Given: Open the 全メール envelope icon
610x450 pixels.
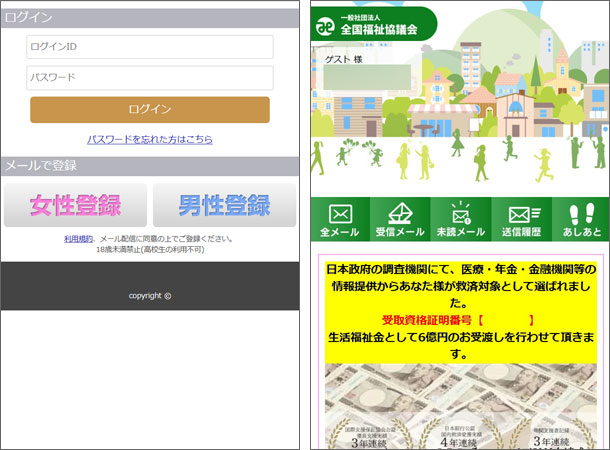Looking at the screenshot, I should pos(340,220).
